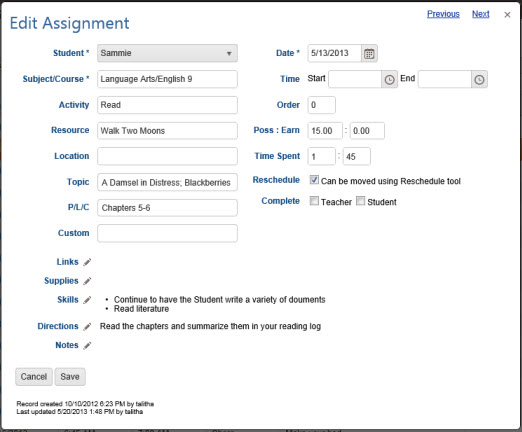Uncheck the Reschedule tool checkbox
Screen dimensions: 522x432
314,180
